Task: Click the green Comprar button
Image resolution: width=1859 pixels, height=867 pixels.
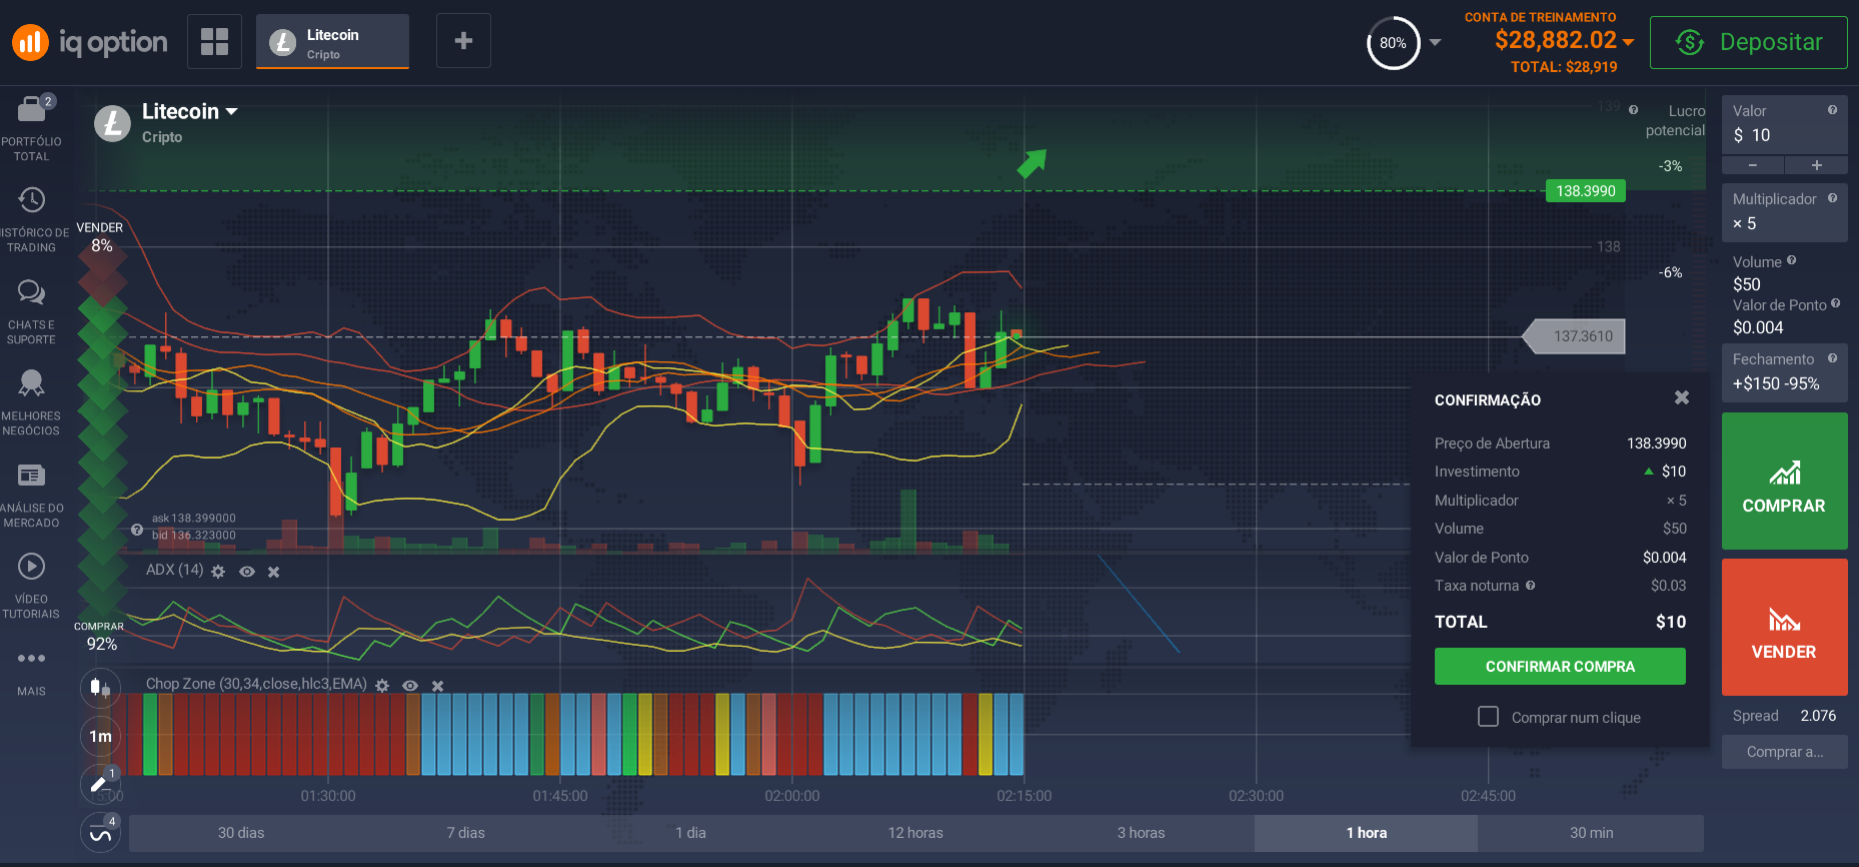Action: point(1785,481)
